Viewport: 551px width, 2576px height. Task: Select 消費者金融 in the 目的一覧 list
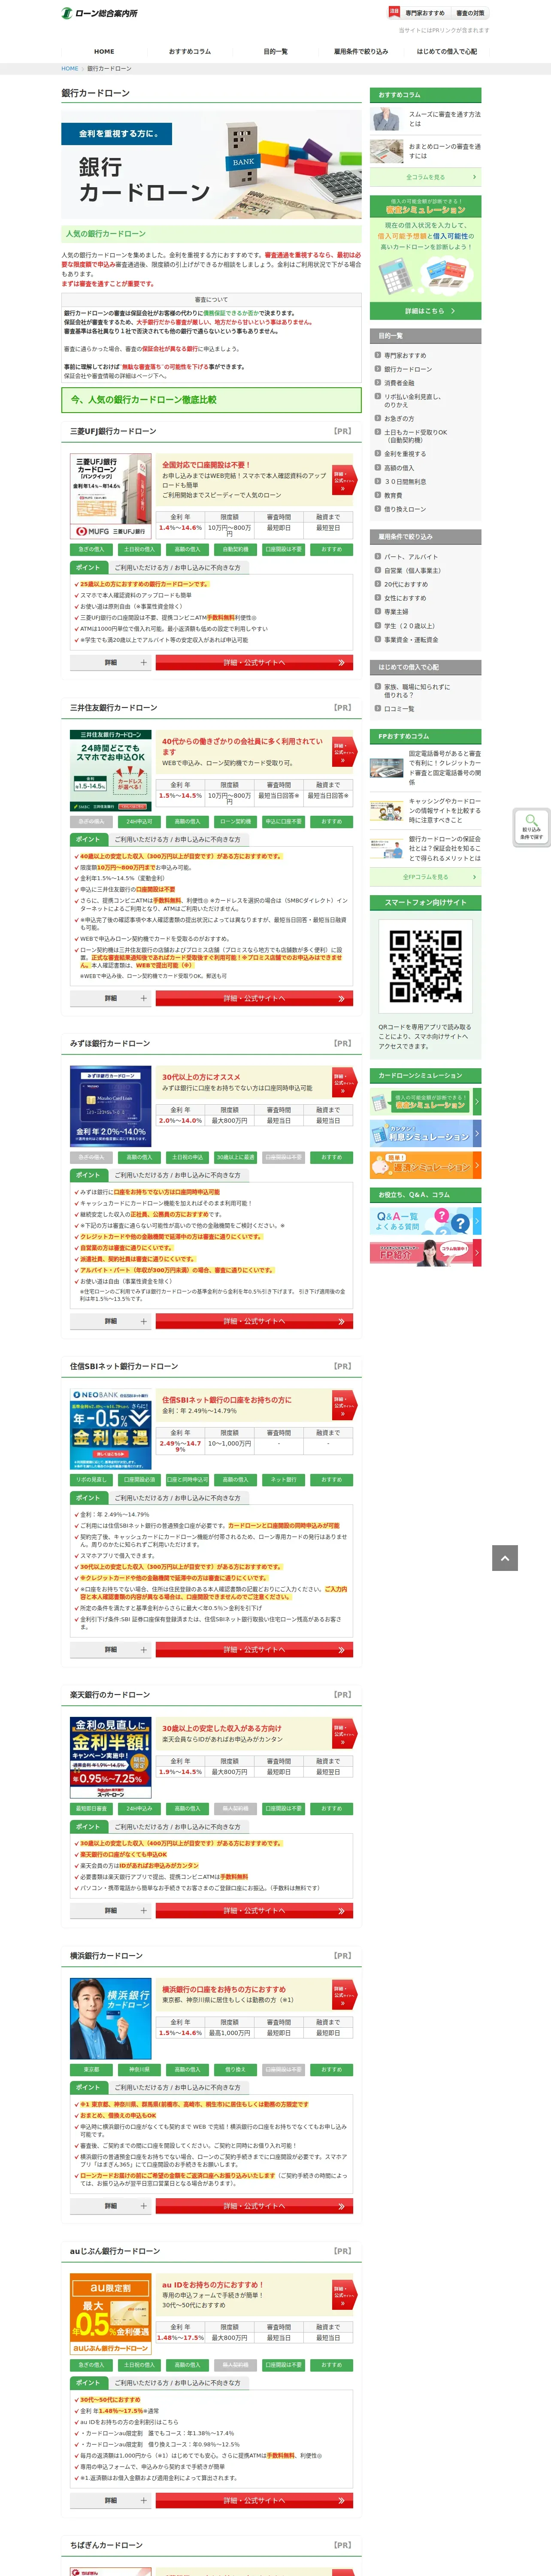(x=399, y=383)
